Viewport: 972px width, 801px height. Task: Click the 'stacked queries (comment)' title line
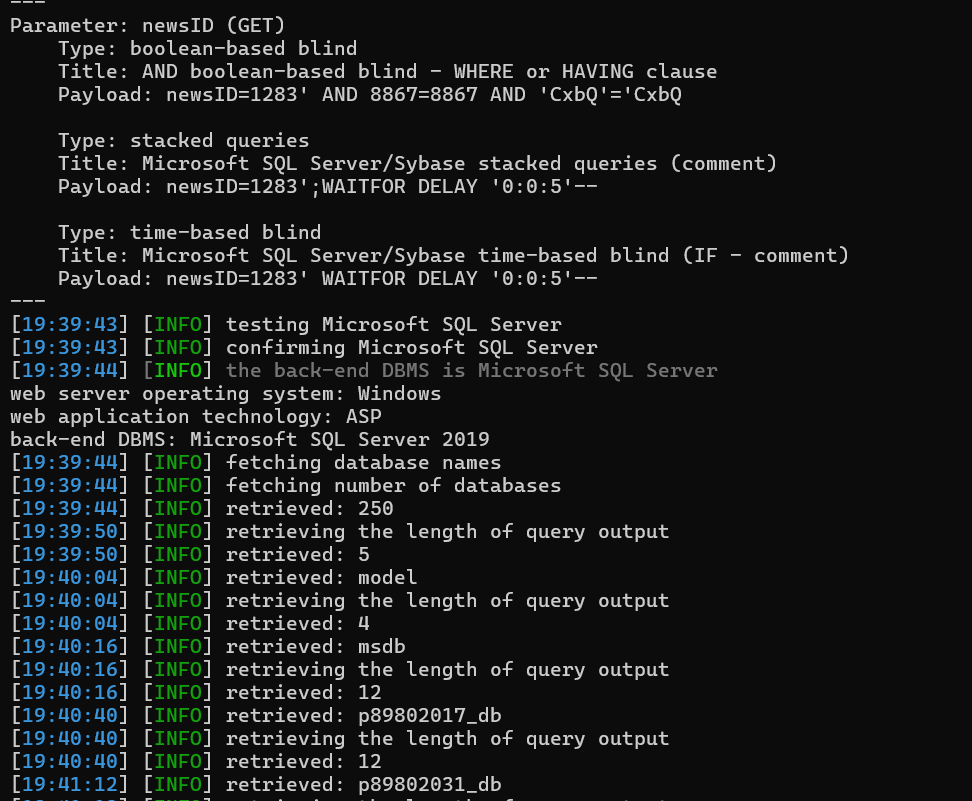417,163
